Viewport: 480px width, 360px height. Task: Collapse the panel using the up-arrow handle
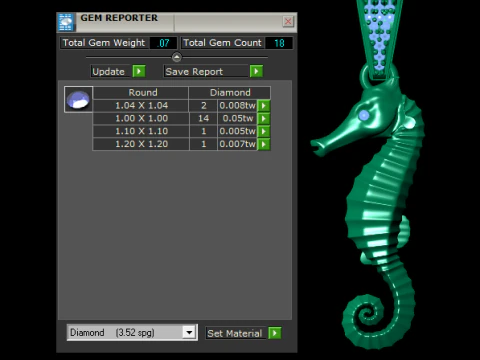coord(177,57)
